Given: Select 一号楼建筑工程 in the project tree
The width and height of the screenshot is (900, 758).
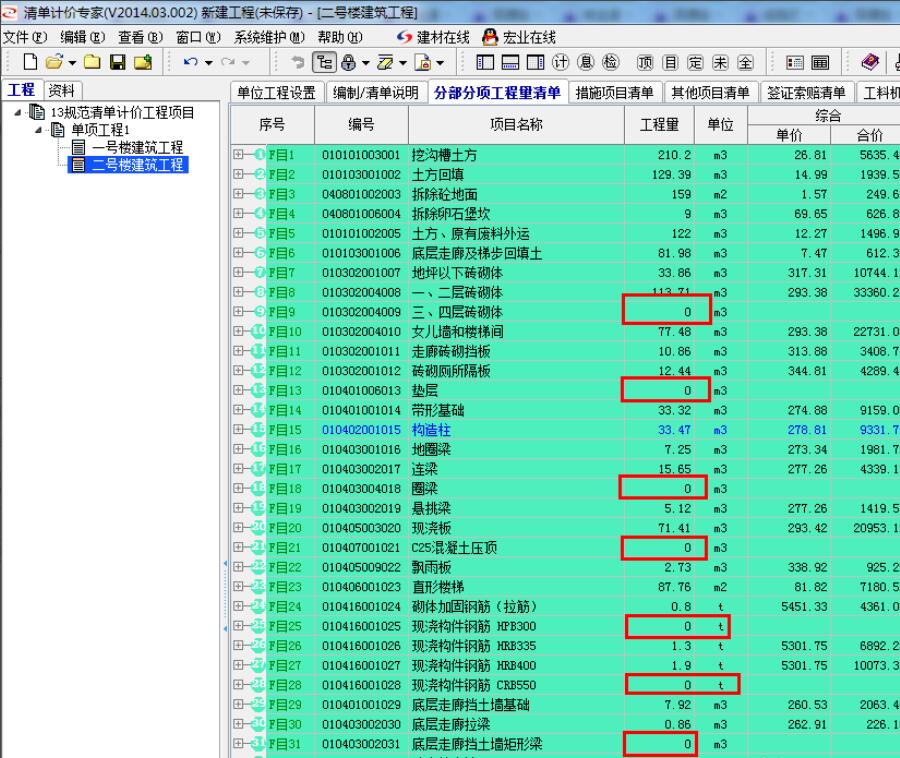Looking at the screenshot, I should point(137,147).
